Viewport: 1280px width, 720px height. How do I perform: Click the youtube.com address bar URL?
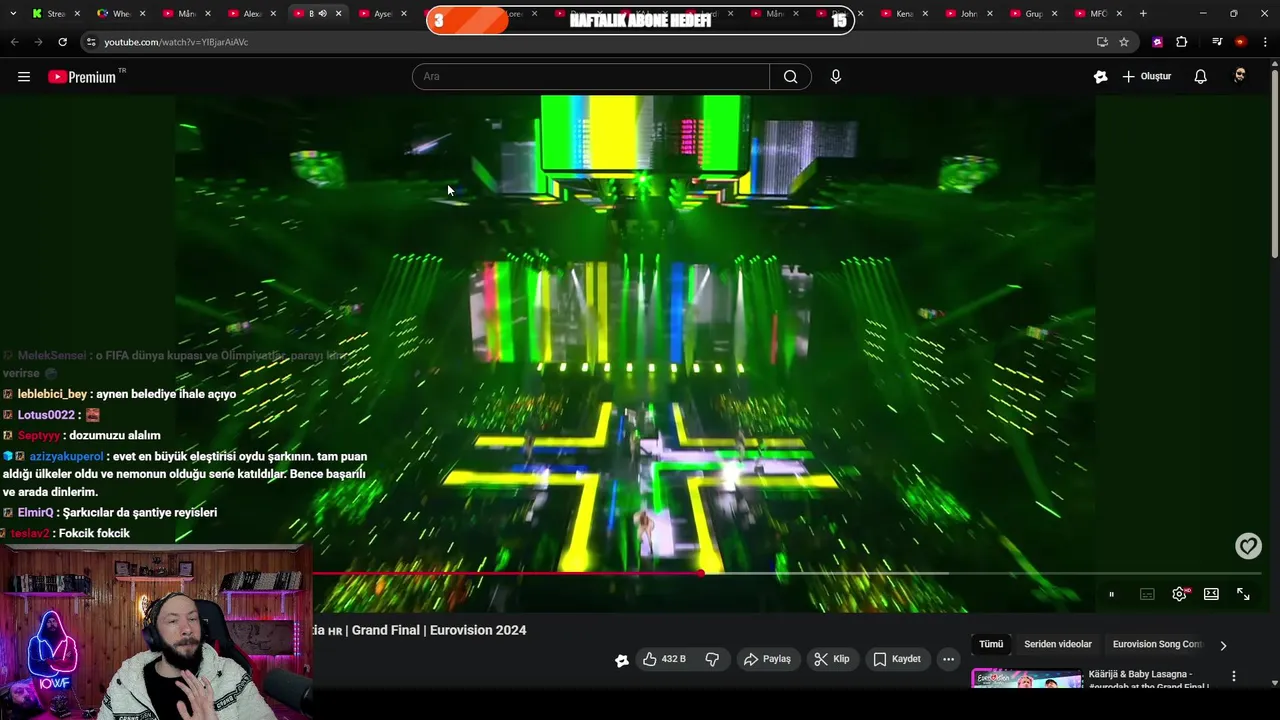(176, 42)
